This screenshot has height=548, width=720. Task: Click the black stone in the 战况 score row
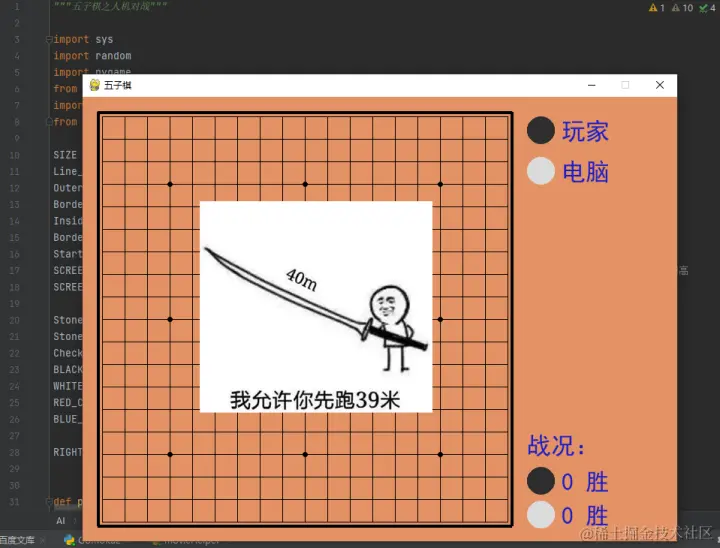(x=541, y=481)
